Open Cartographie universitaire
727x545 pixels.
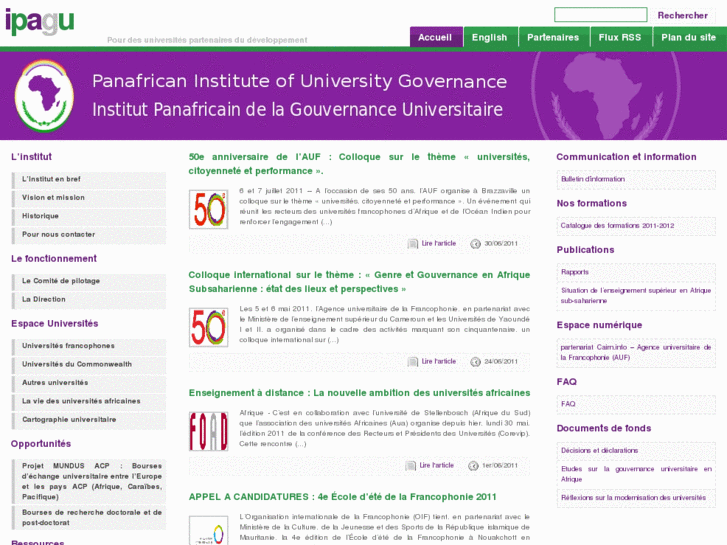click(x=89, y=420)
